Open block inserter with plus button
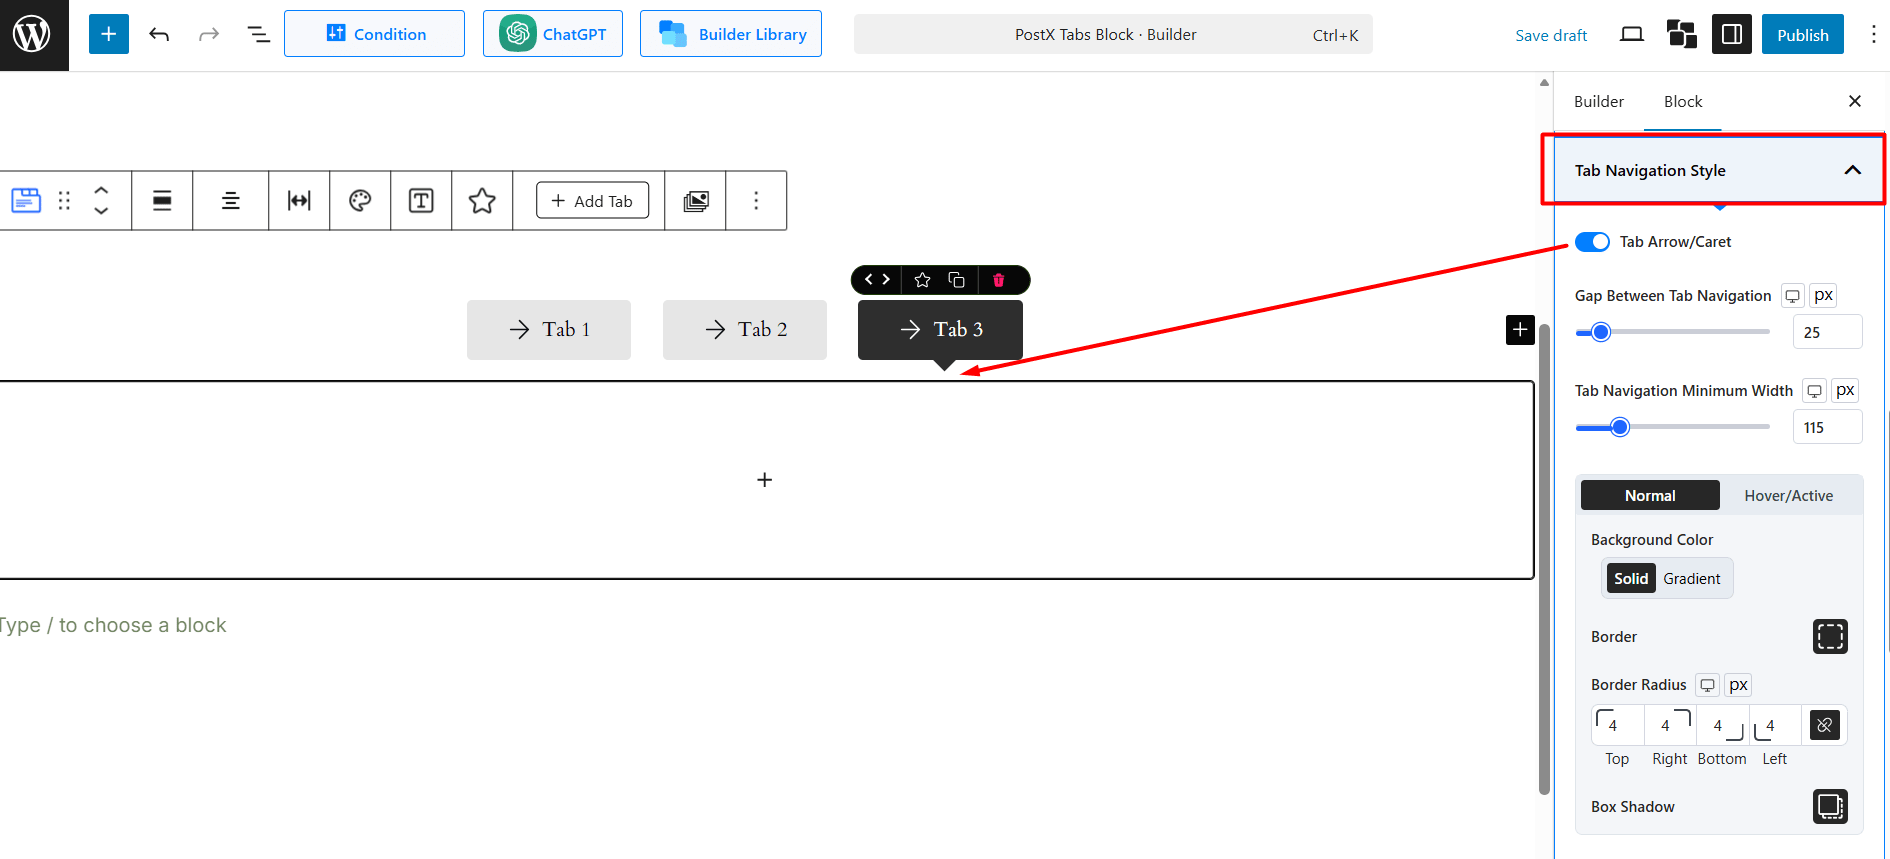Image resolution: width=1890 pixels, height=859 pixels. 109,34
